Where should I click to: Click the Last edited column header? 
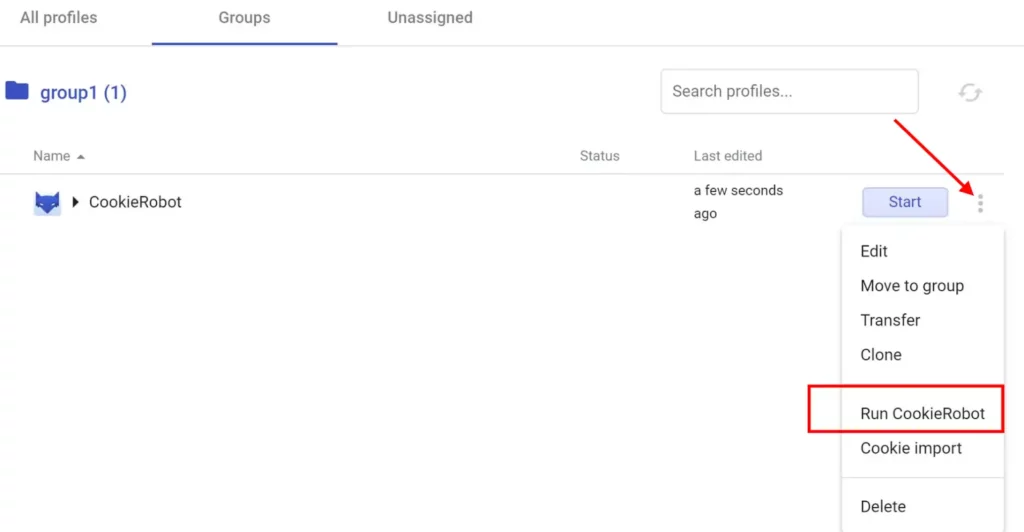point(728,156)
